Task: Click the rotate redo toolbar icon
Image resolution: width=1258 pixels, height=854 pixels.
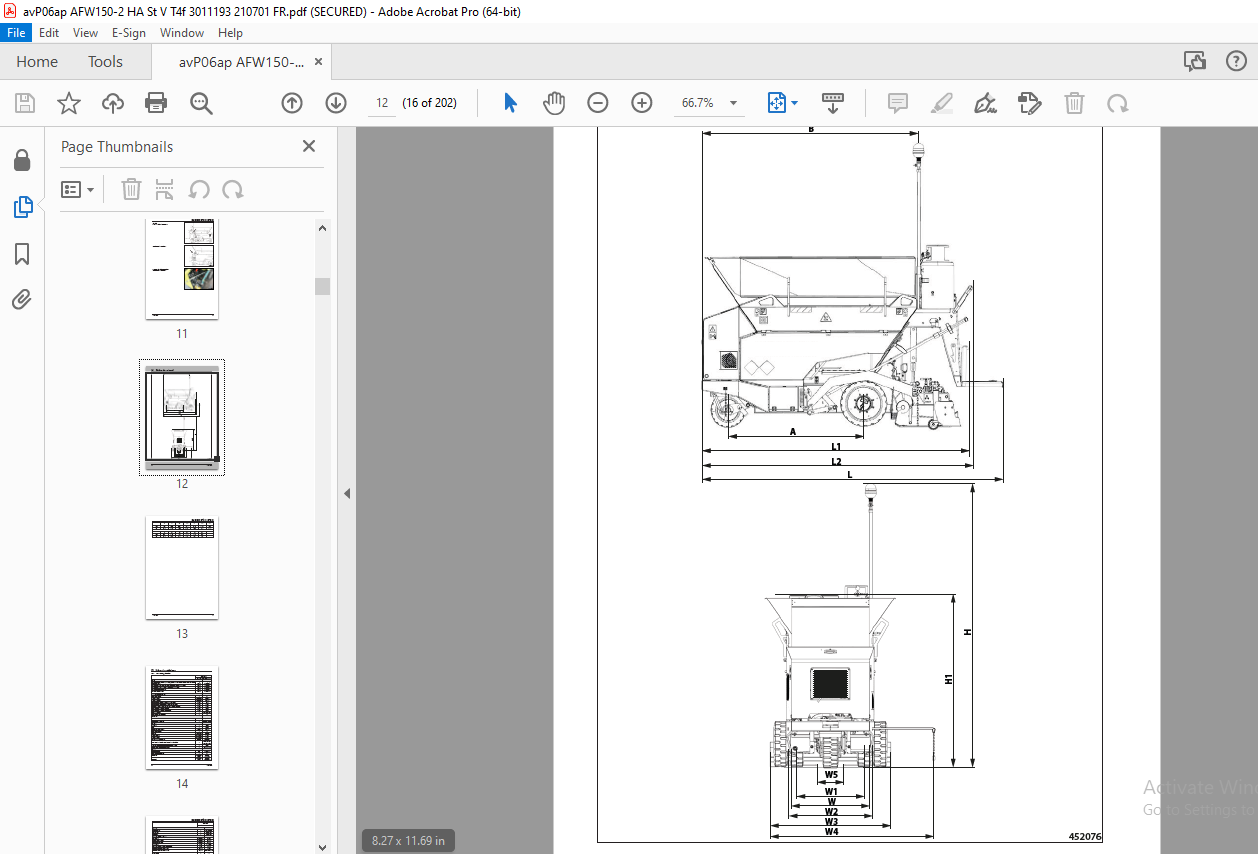Action: [1118, 103]
